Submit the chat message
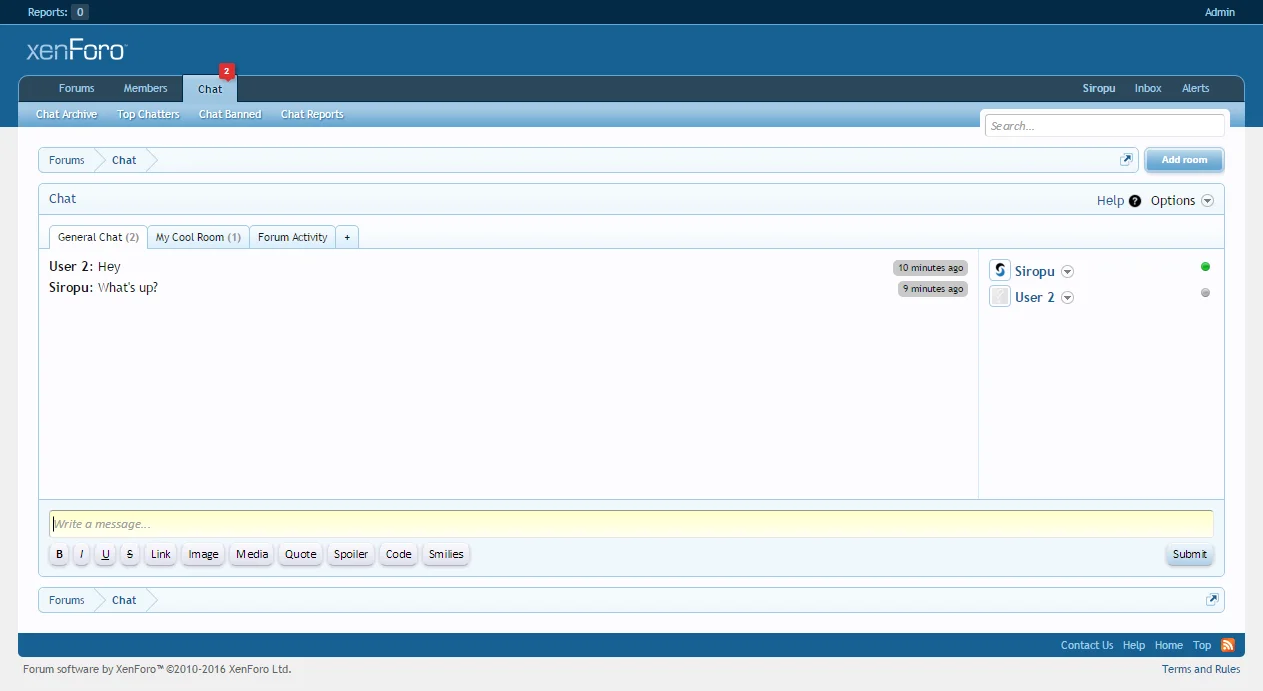This screenshot has width=1263, height=691. click(x=1189, y=554)
